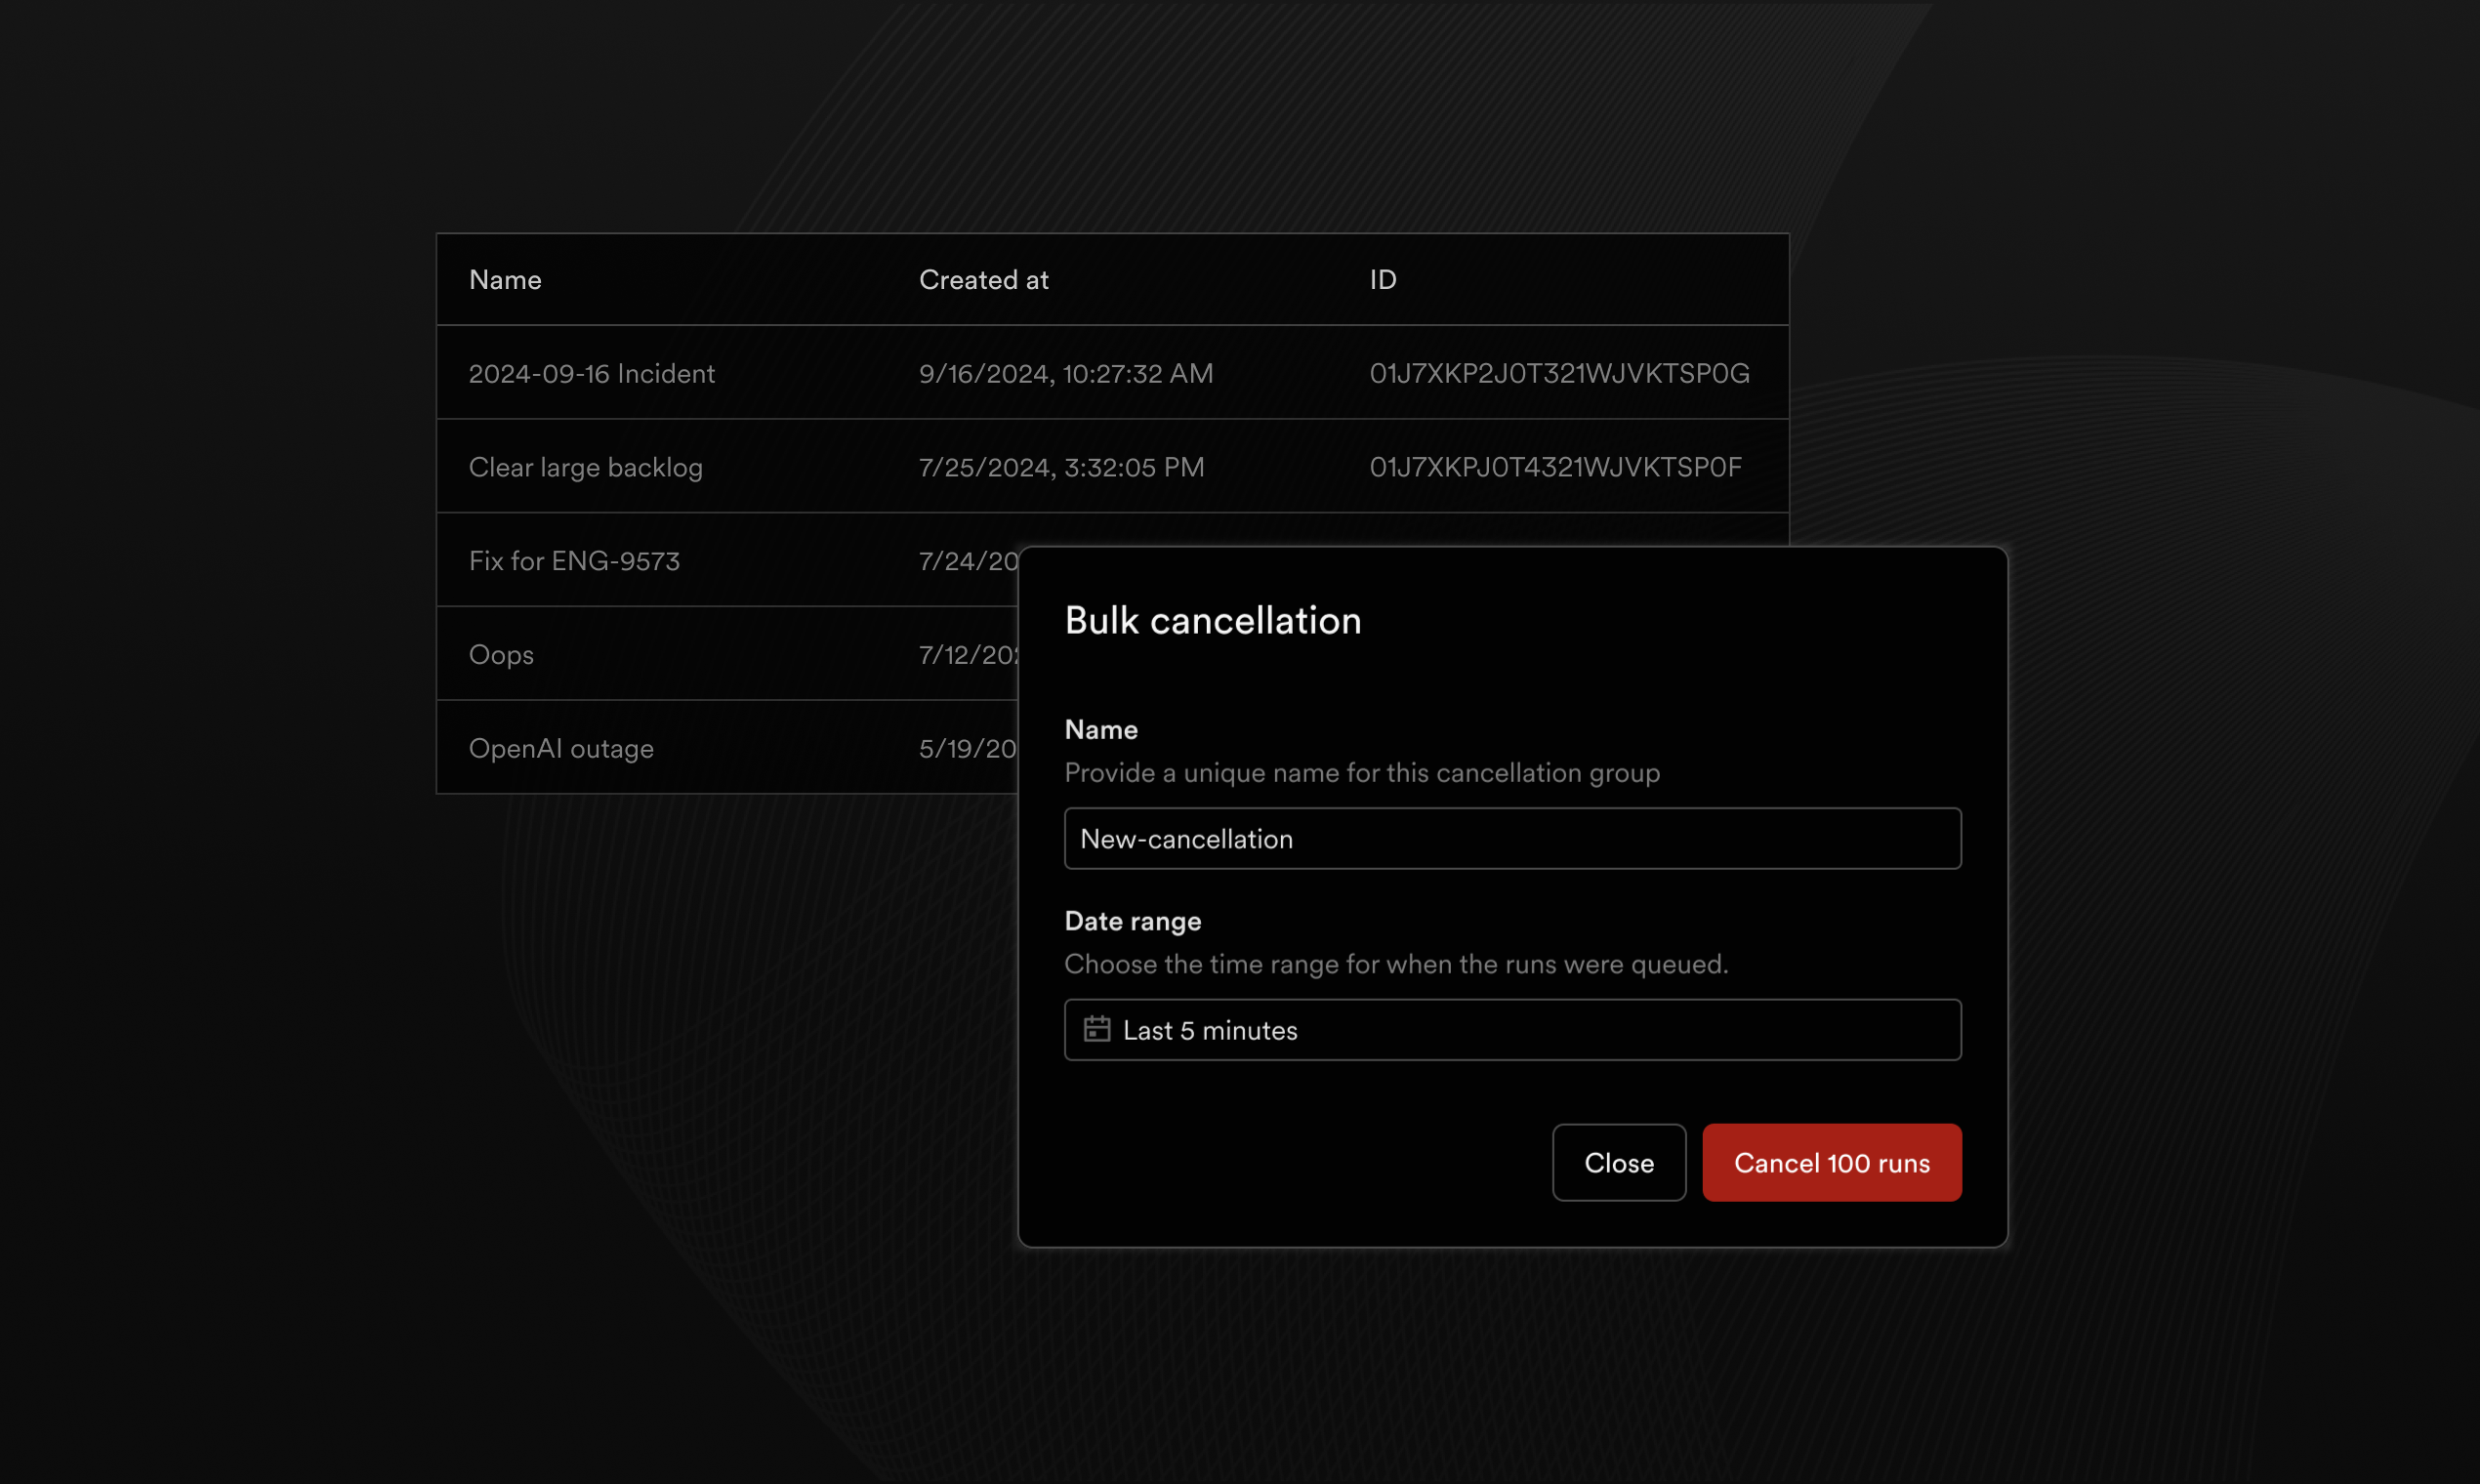Click the Date range section label

[x=1132, y=920]
